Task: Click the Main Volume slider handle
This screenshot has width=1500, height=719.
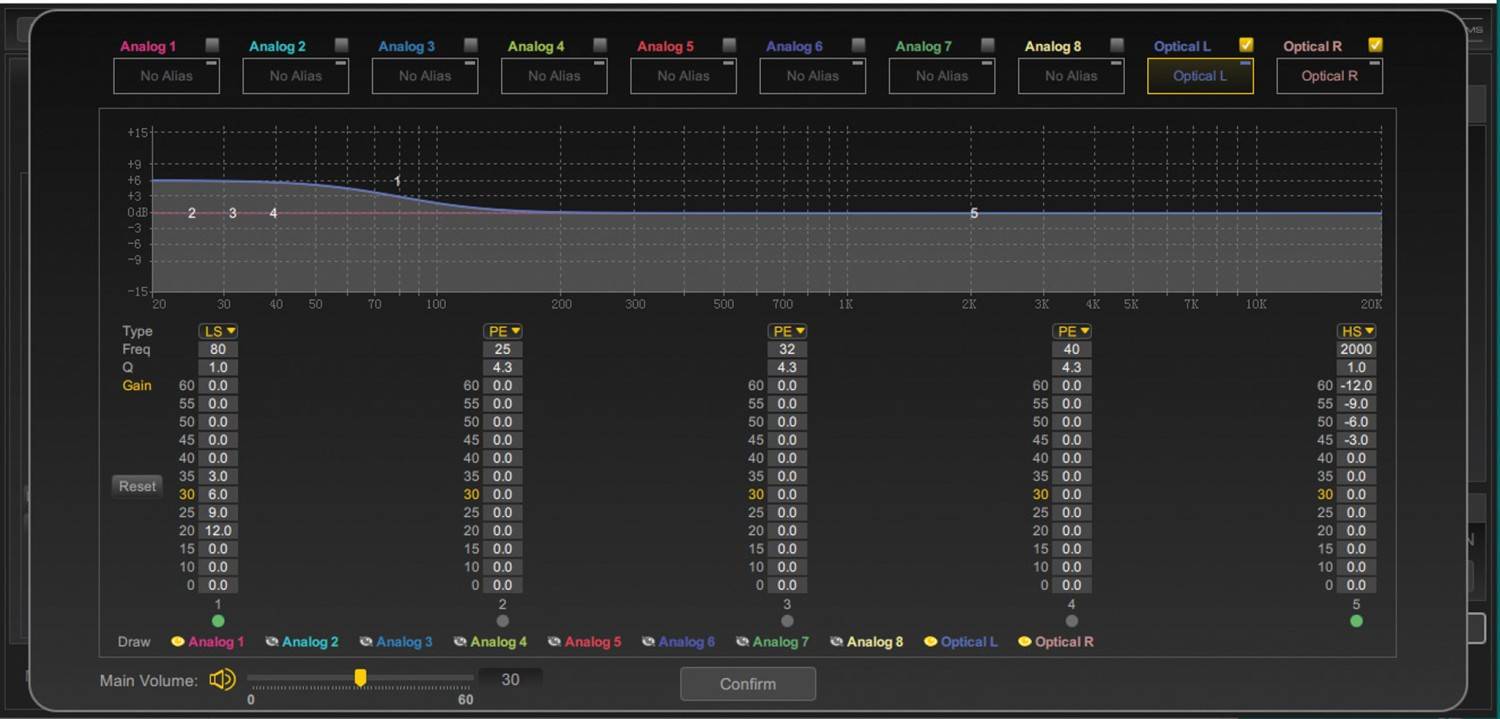Action: pos(360,679)
